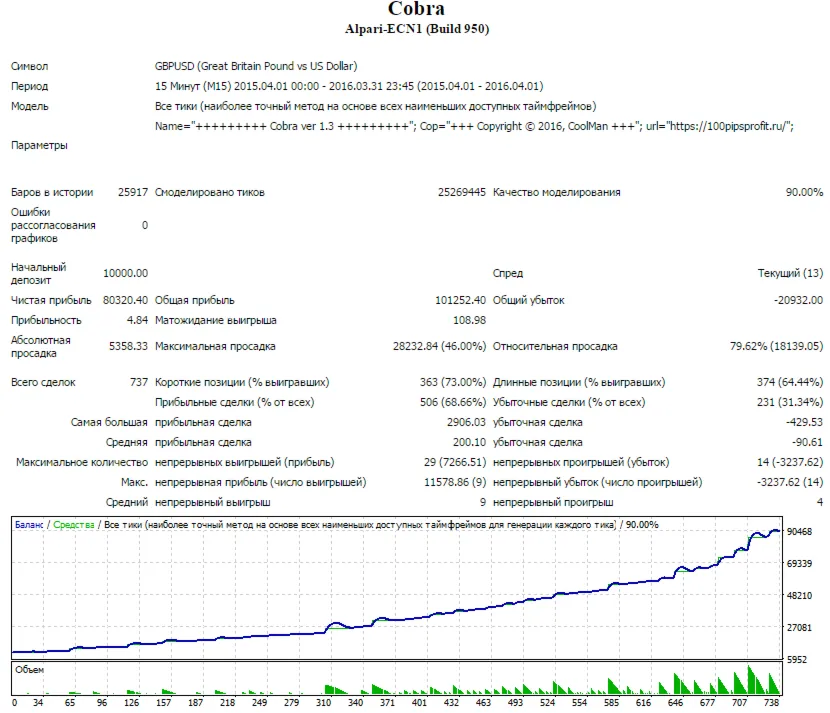Click the Объем volume panel label
The height and width of the screenshot is (713, 830).
(30, 670)
